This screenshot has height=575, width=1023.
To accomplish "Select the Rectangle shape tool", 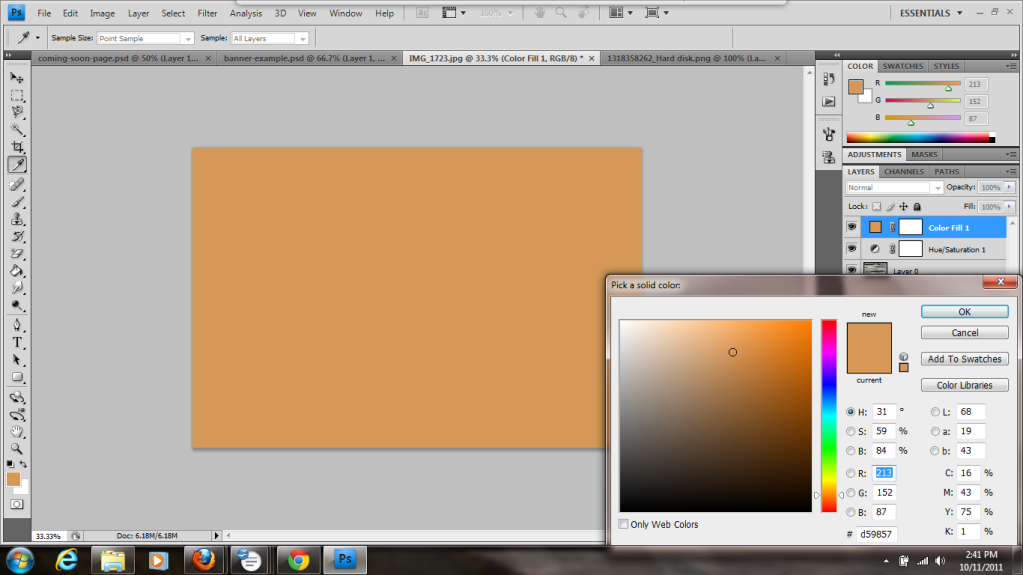I will tap(17, 377).
